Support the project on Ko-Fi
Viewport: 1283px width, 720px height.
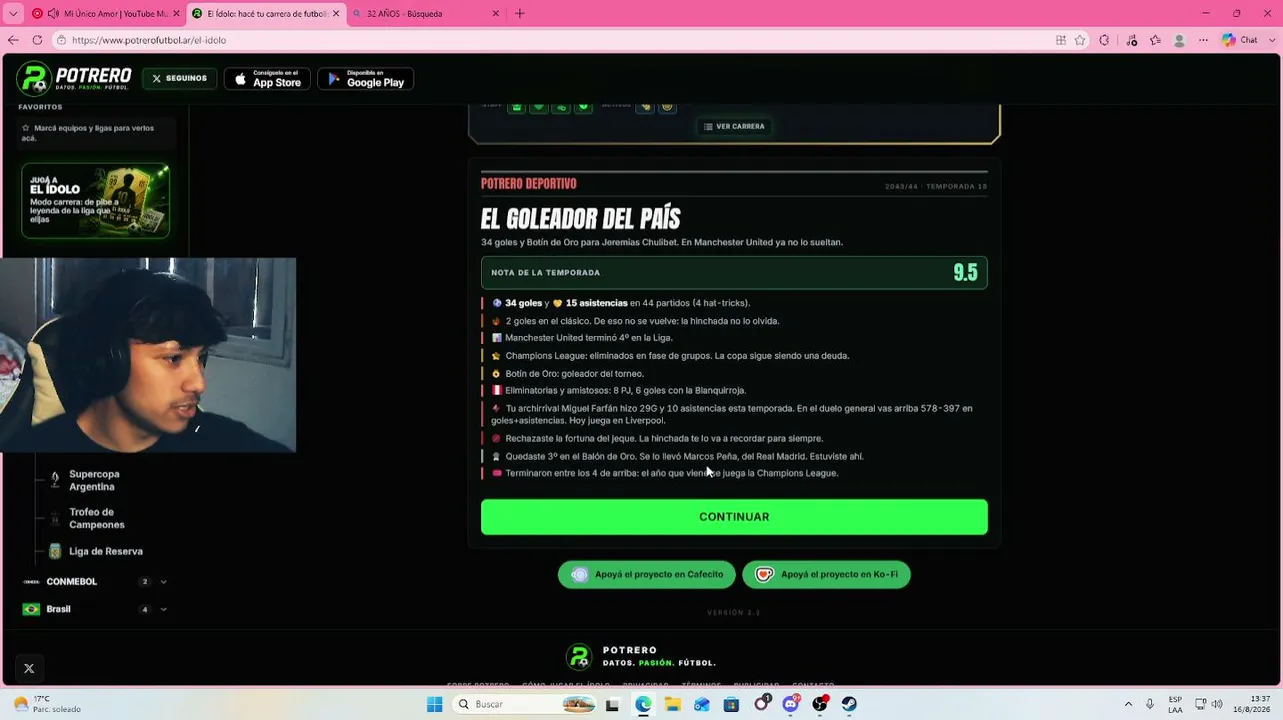pos(826,574)
